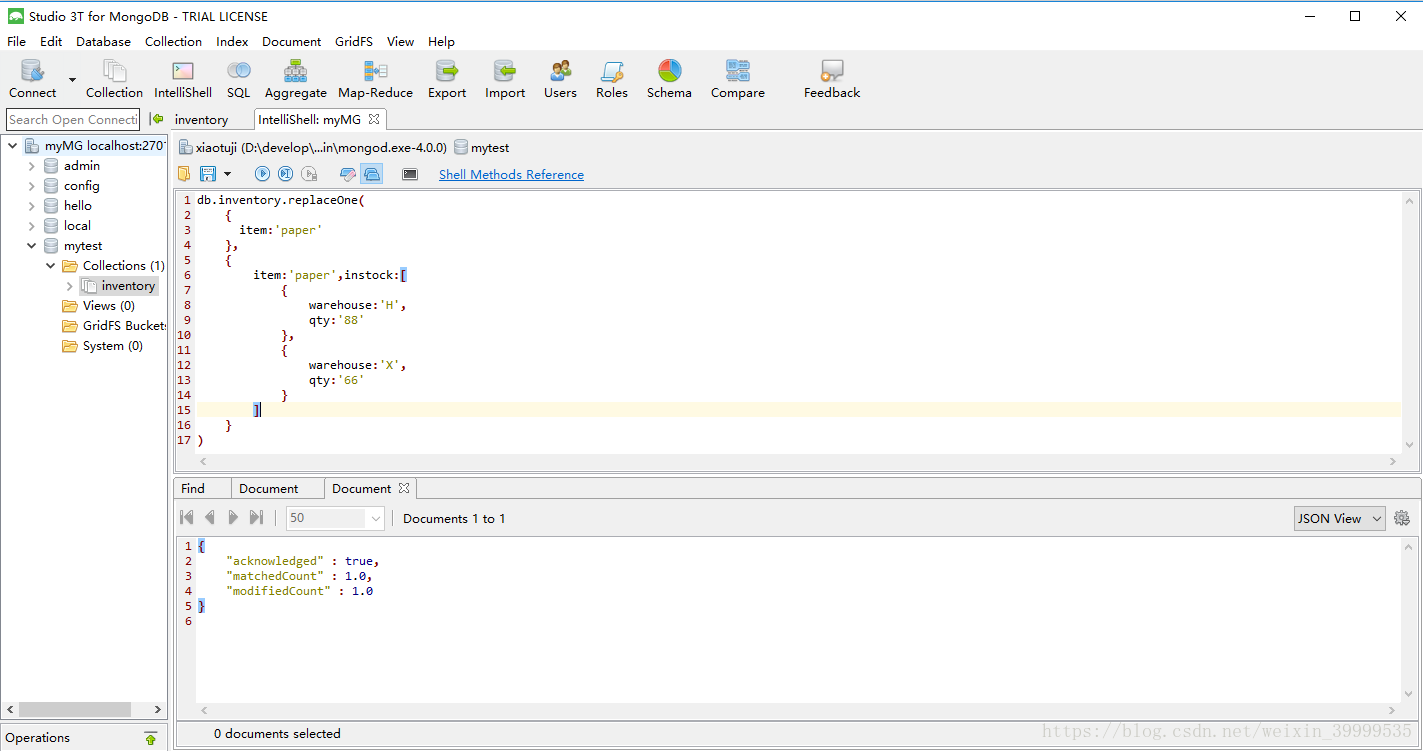Open the Schema analyzer
This screenshot has height=751, width=1423.
[x=669, y=79]
